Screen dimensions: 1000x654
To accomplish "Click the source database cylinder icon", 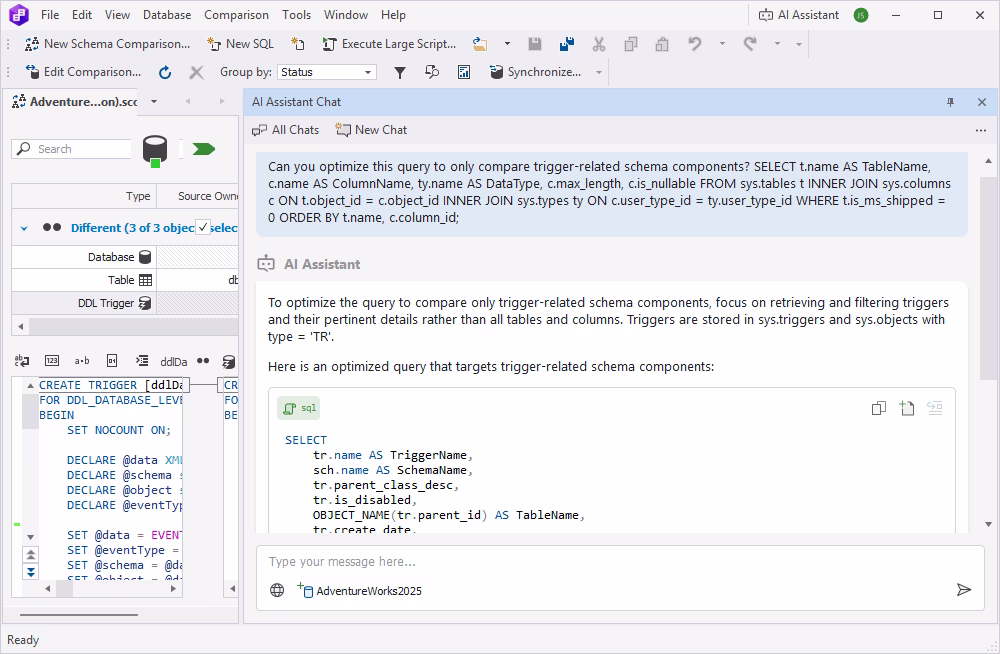I will 154,151.
